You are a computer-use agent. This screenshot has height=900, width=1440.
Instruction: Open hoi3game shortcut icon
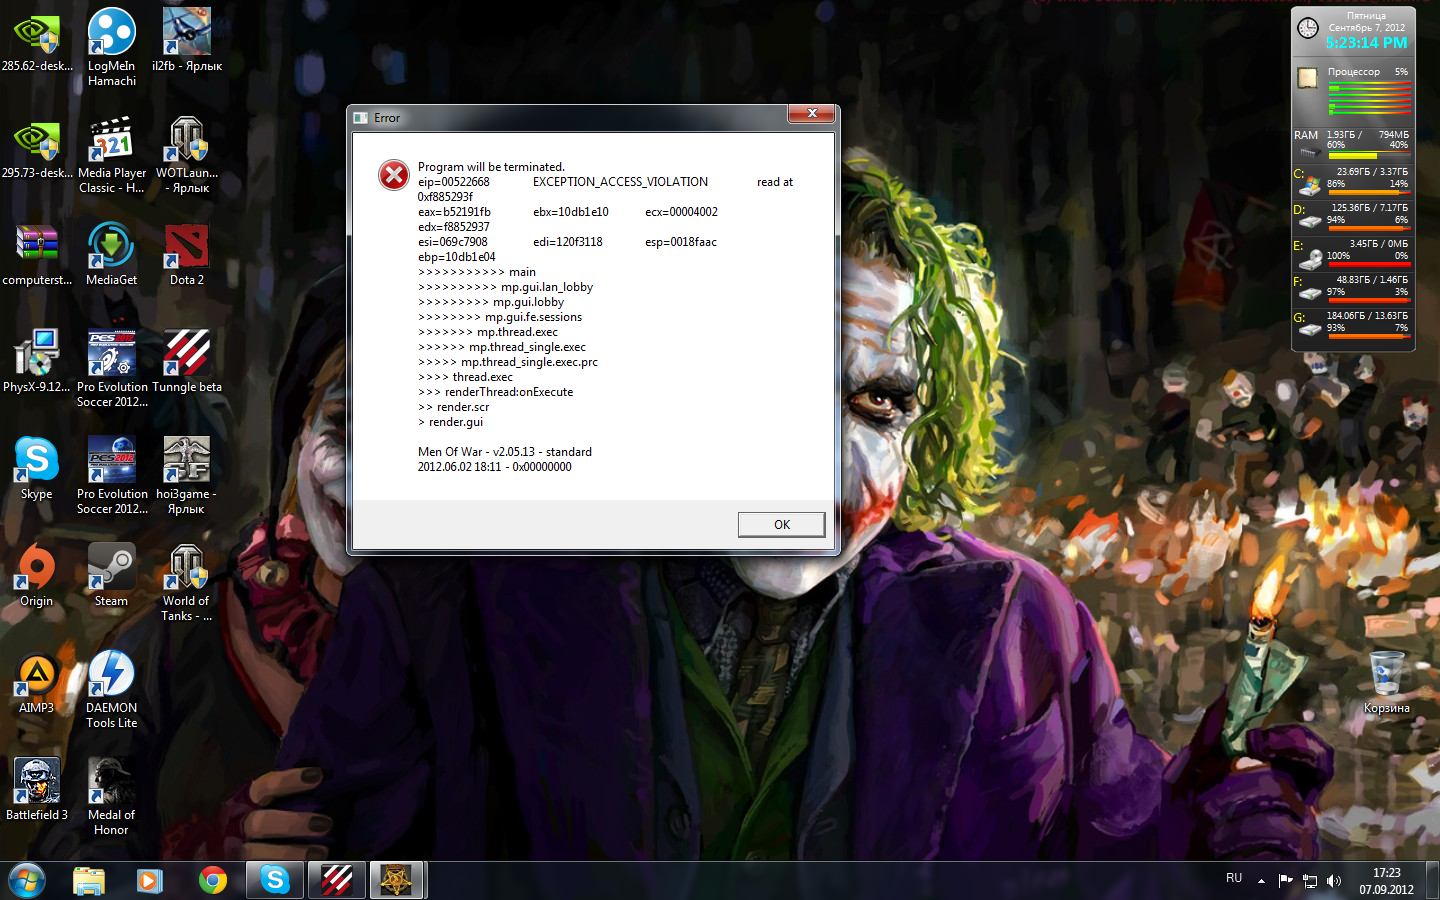tap(187, 476)
